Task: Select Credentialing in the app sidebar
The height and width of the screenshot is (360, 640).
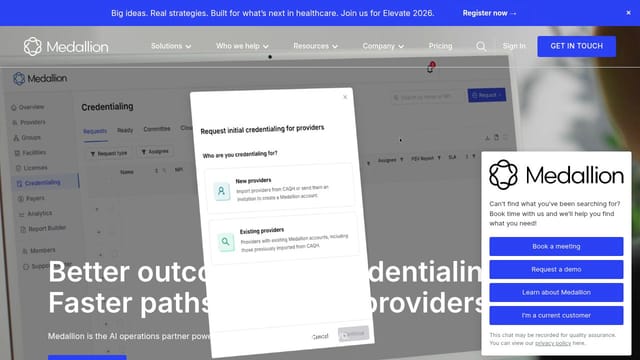Action: [45, 183]
